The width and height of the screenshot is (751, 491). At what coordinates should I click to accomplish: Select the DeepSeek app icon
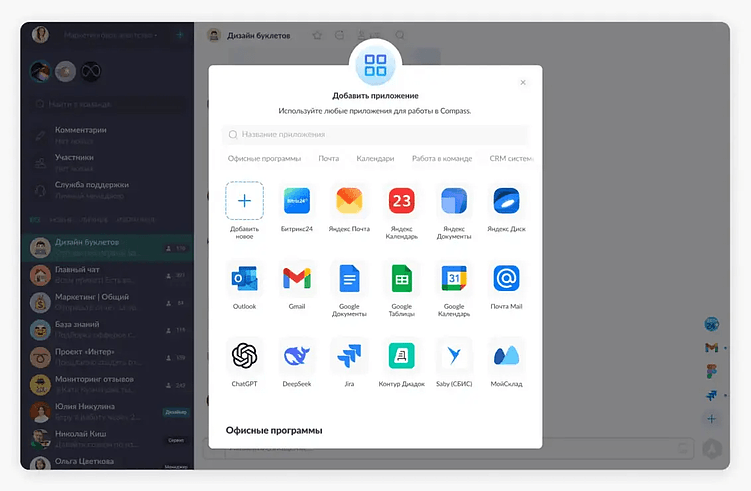pos(297,356)
